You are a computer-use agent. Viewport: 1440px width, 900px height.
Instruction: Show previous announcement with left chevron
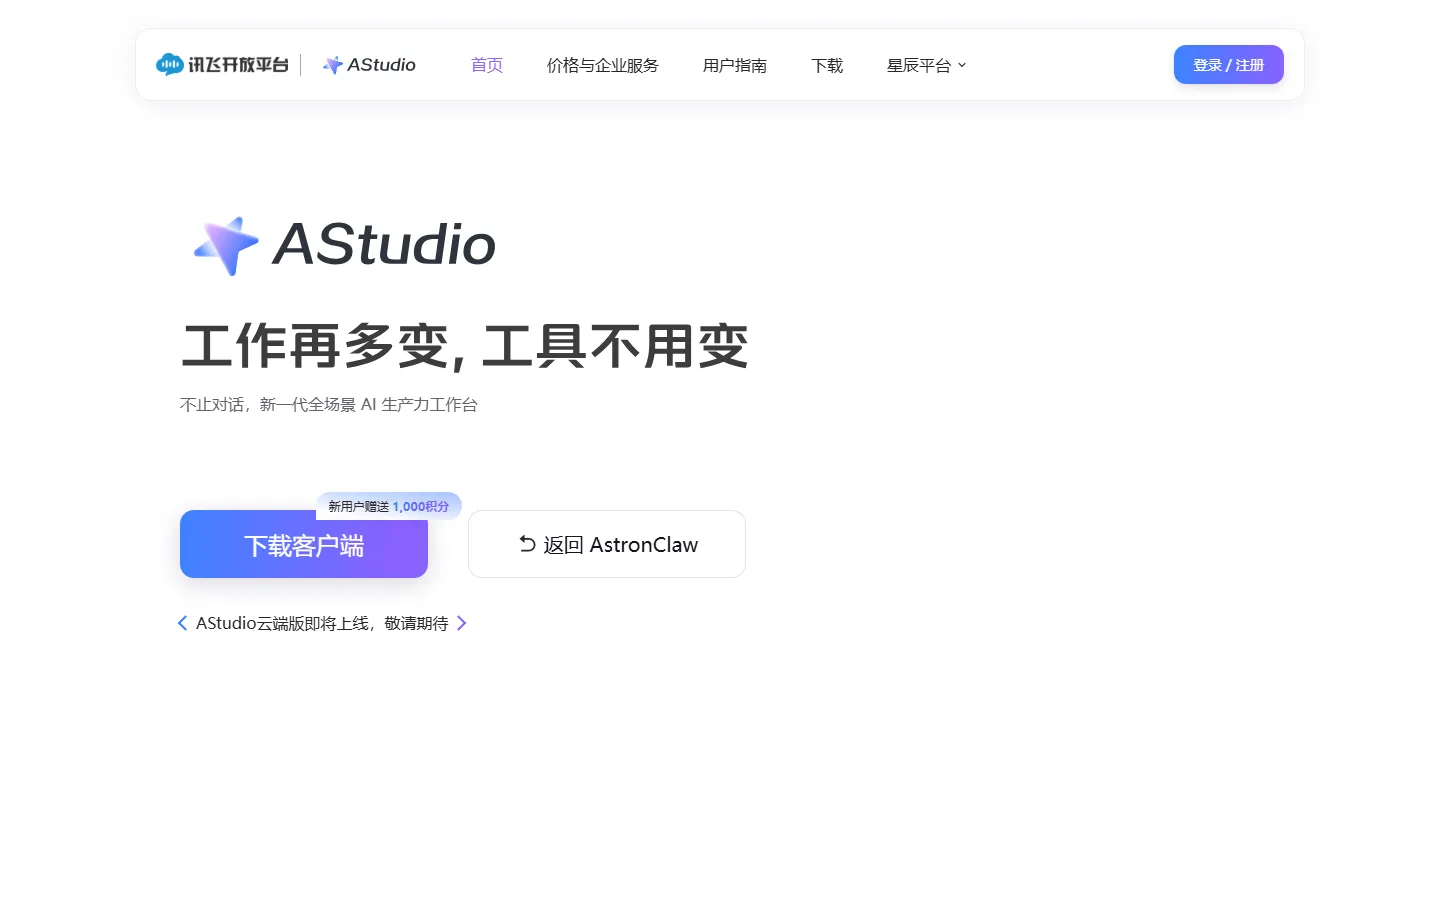click(x=182, y=623)
